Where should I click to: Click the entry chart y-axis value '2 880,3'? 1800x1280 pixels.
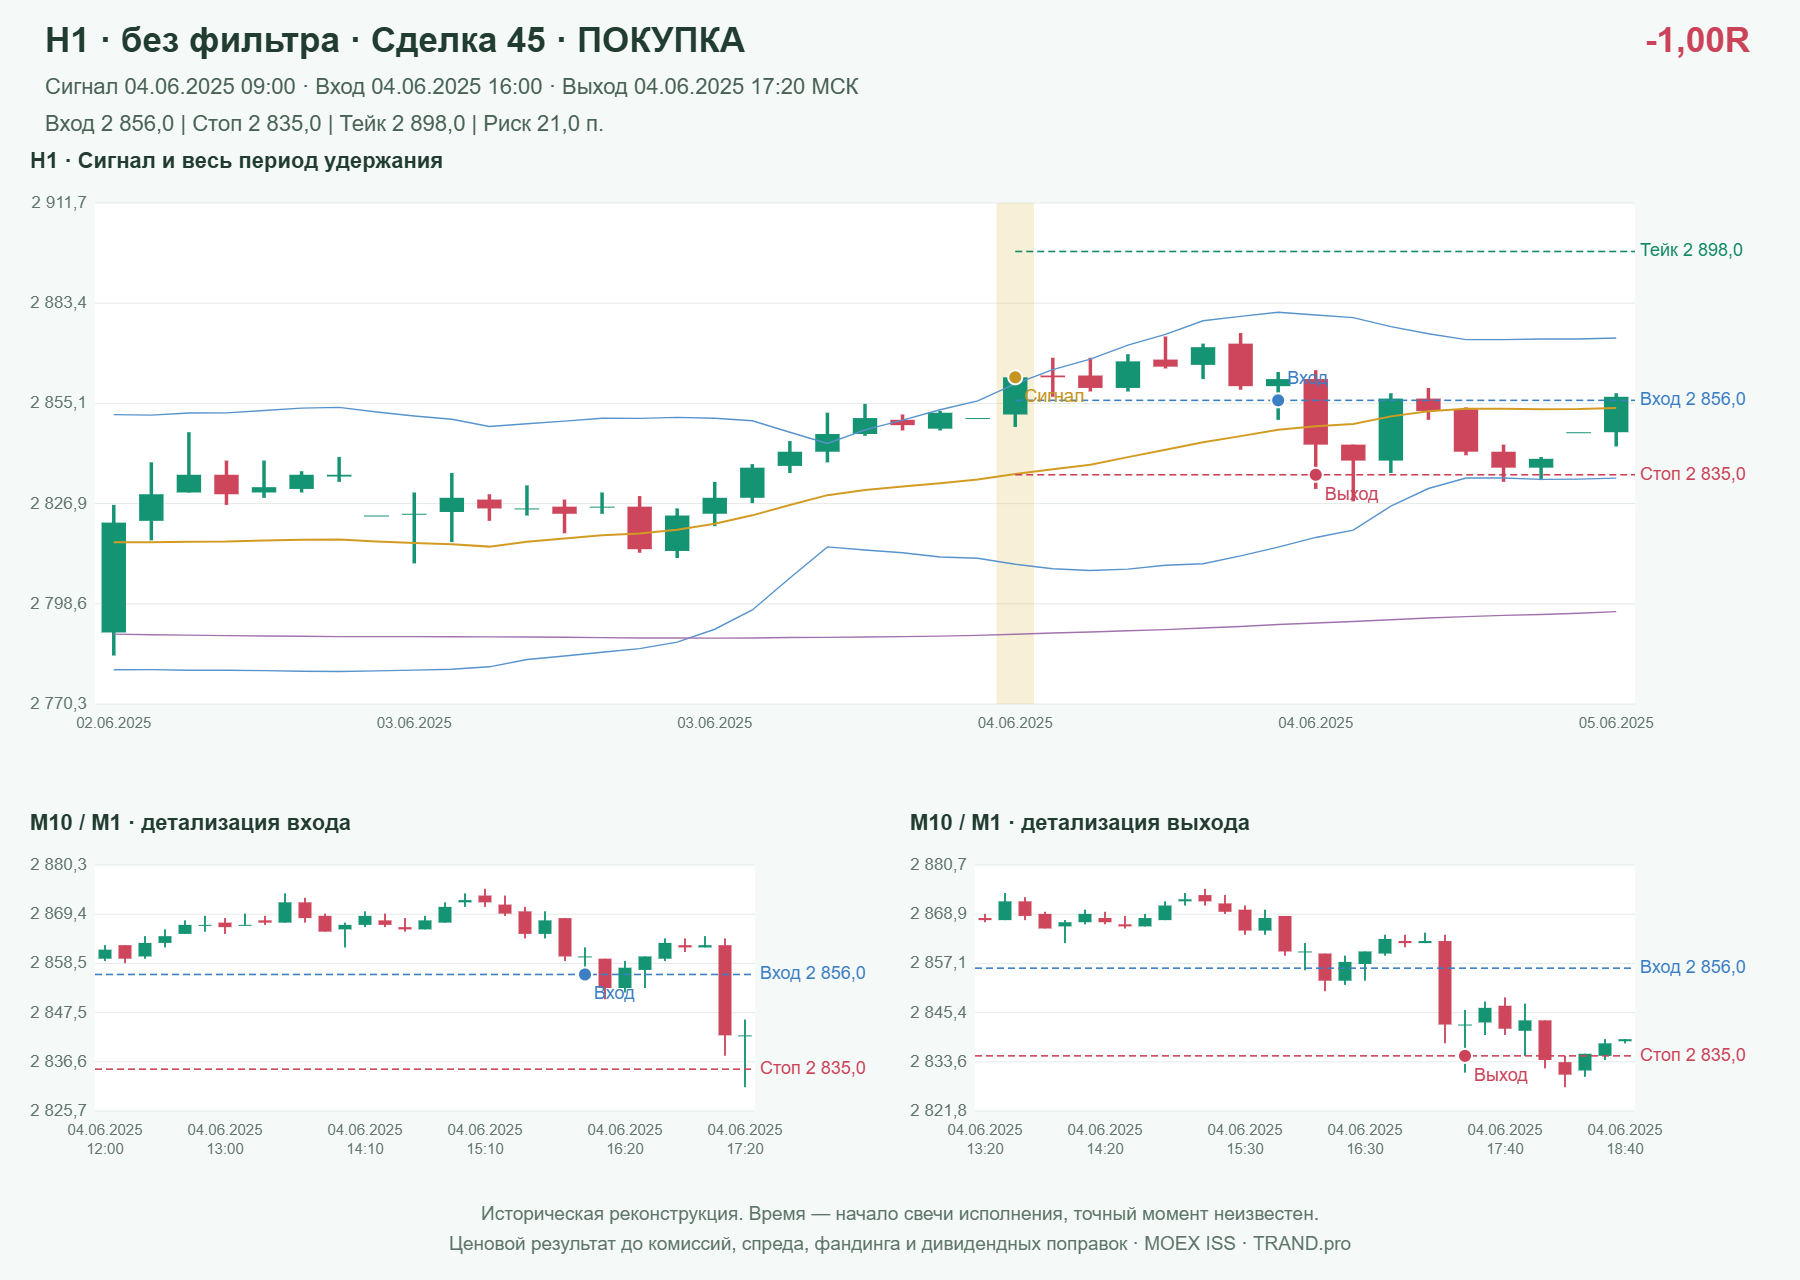click(x=59, y=865)
